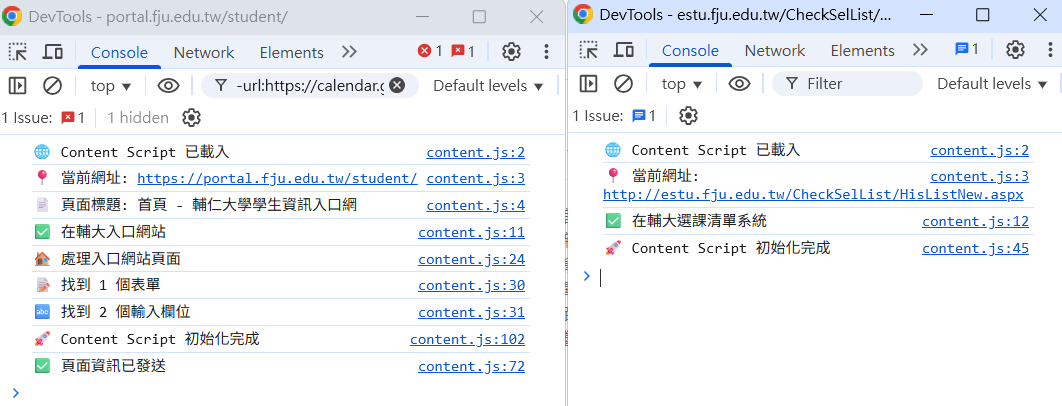The image size is (1062, 406).
Task: Create live expression in left DevTools console
Action: point(168,86)
